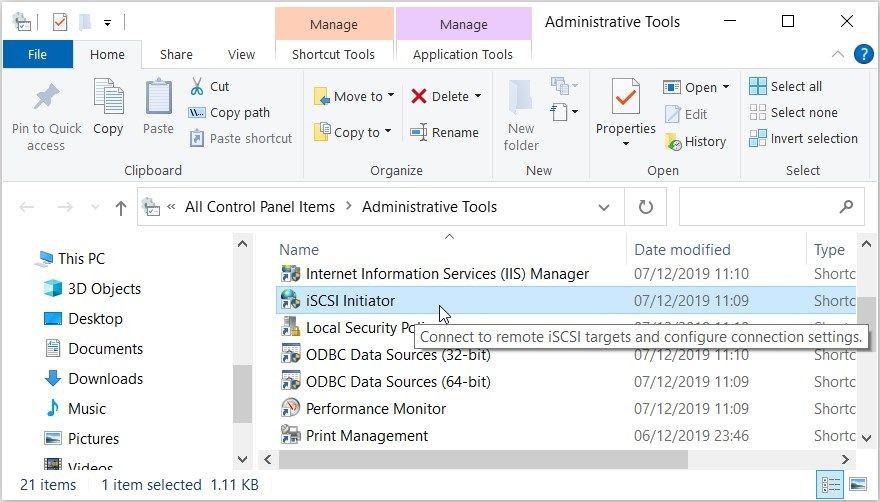Select Desktop in the navigation pane

pos(84,318)
